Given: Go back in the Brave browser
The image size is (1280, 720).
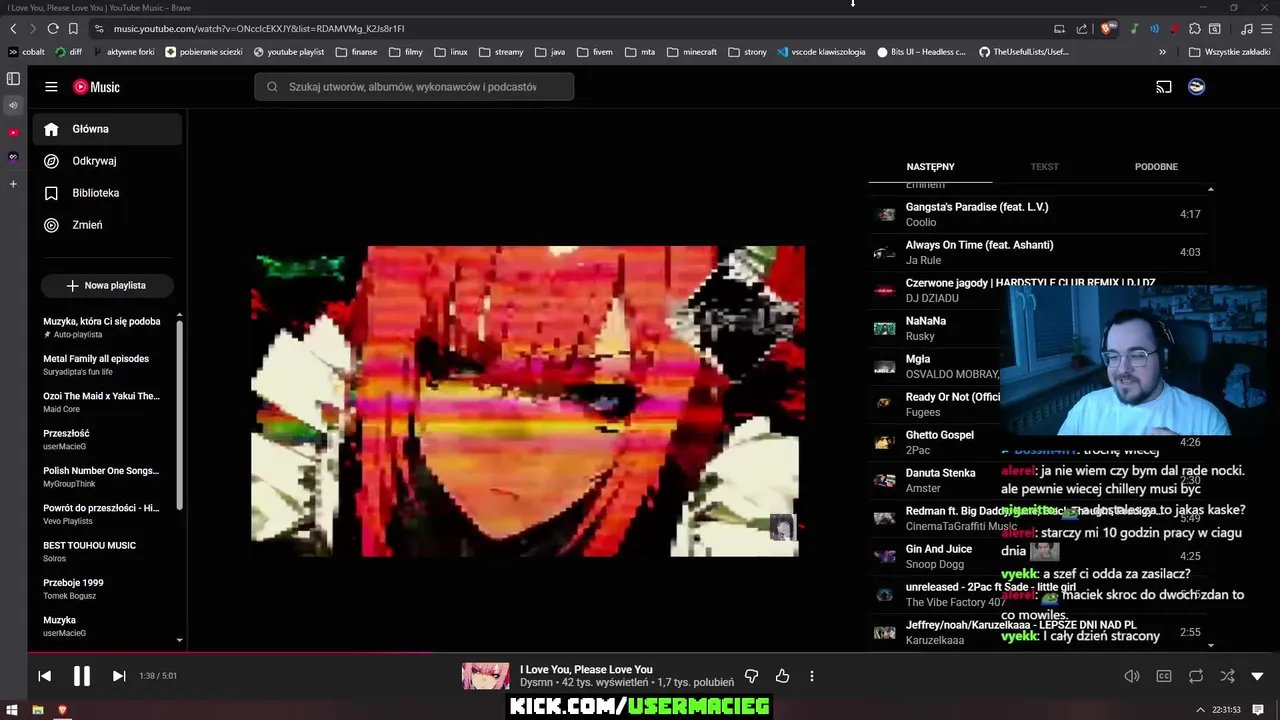Looking at the screenshot, I should click(14, 29).
